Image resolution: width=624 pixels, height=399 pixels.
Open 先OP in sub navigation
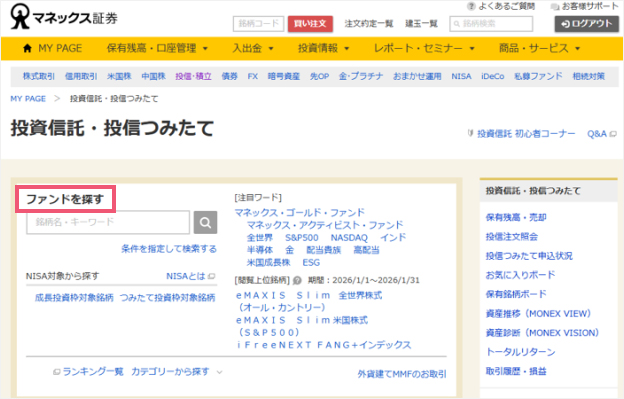click(320, 76)
